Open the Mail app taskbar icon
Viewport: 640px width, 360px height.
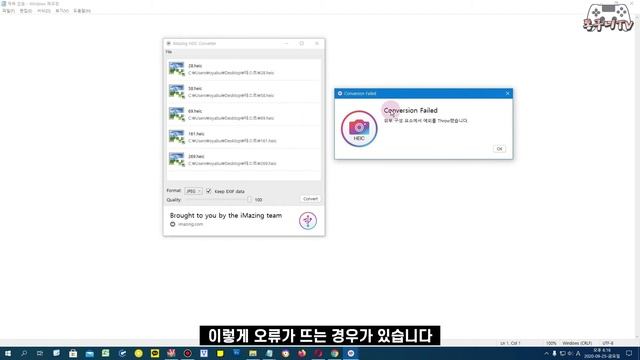(89, 353)
